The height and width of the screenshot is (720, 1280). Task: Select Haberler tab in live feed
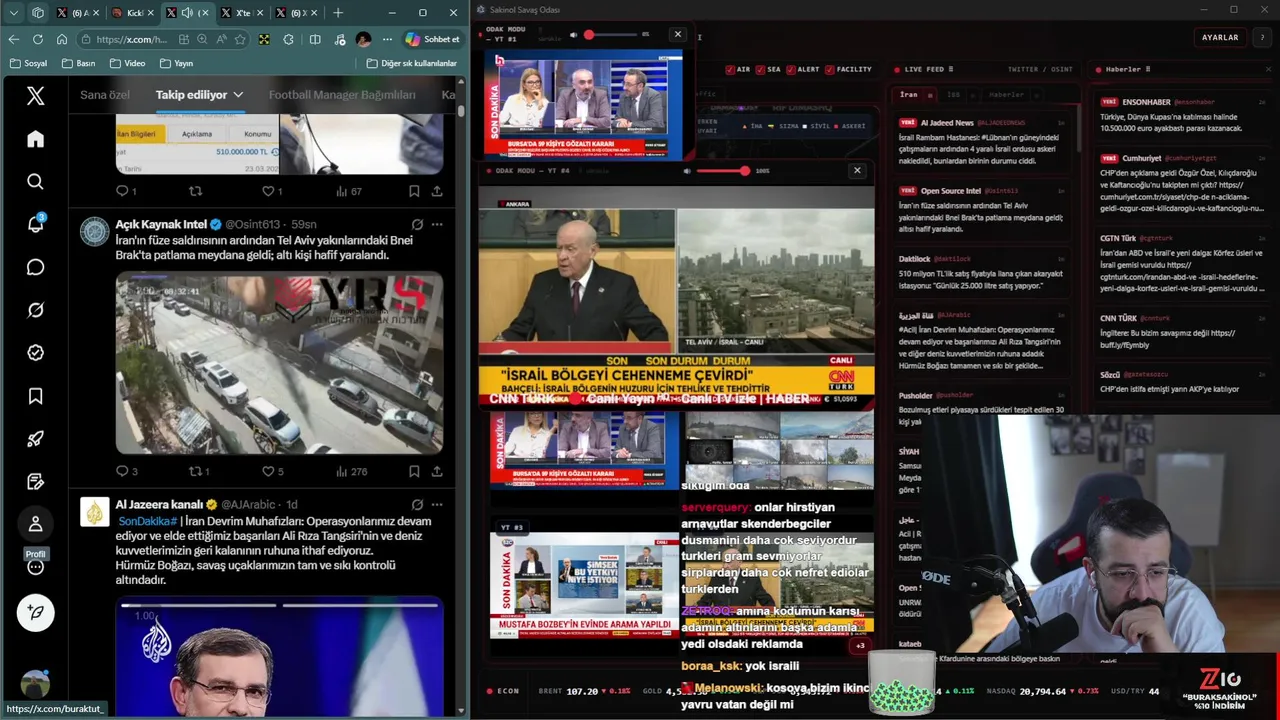1006,94
